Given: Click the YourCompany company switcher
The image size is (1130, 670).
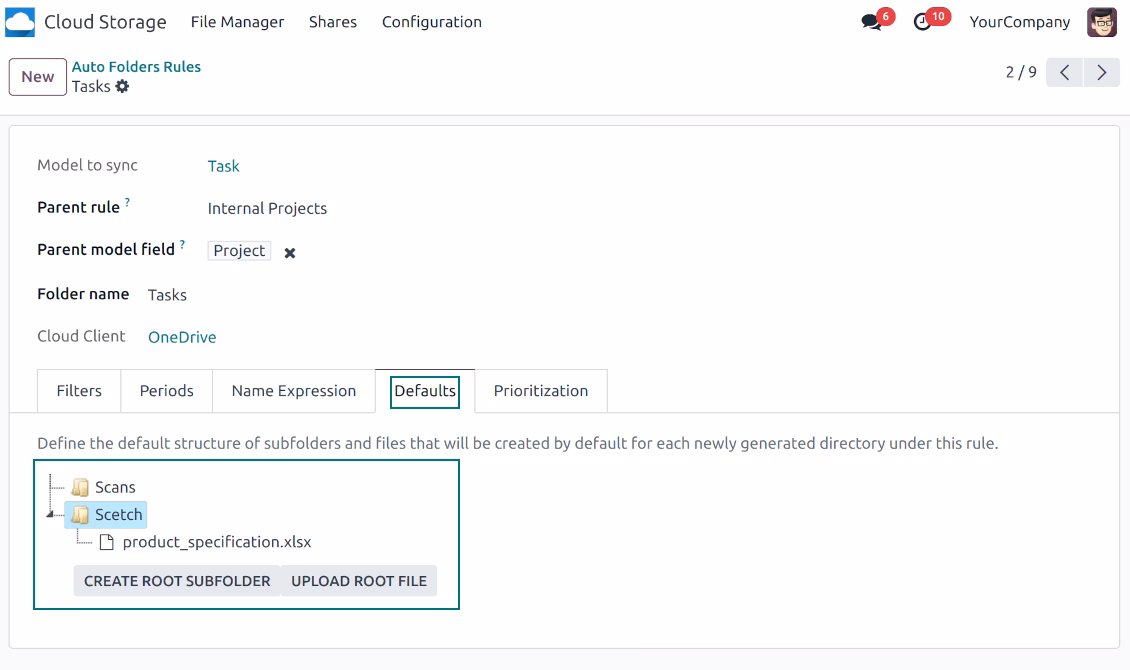Looking at the screenshot, I should tap(1020, 22).
